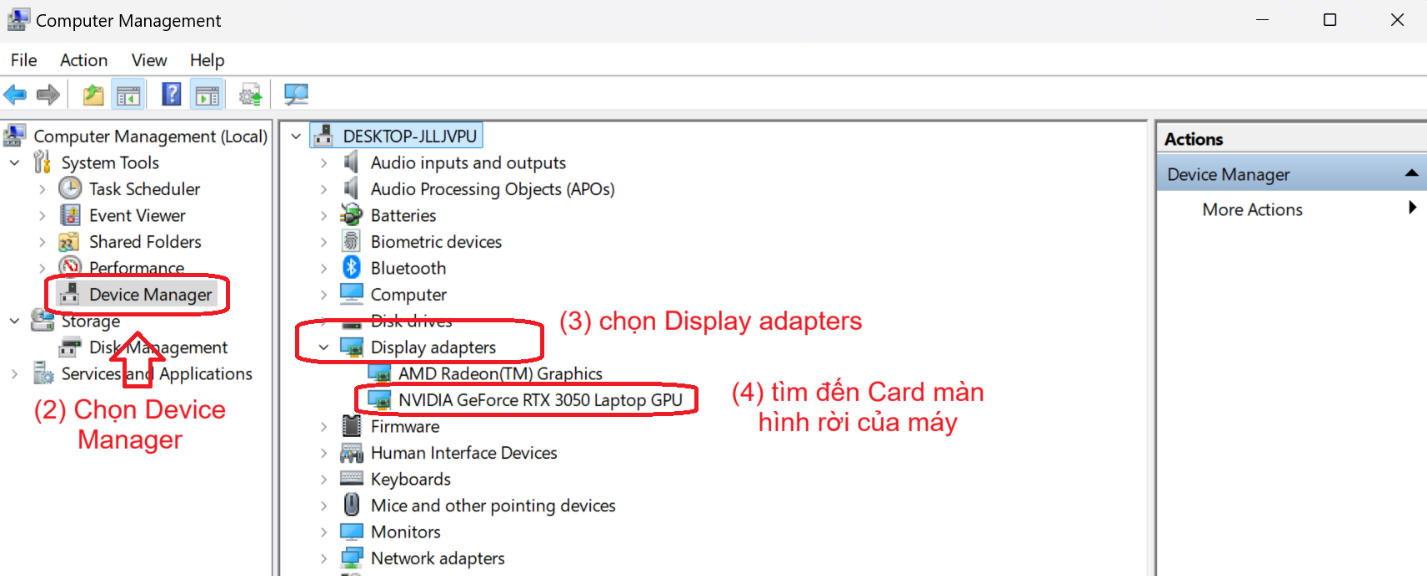The height and width of the screenshot is (576, 1427).
Task: Click the Task Scheduler clock icon
Action: (70, 189)
